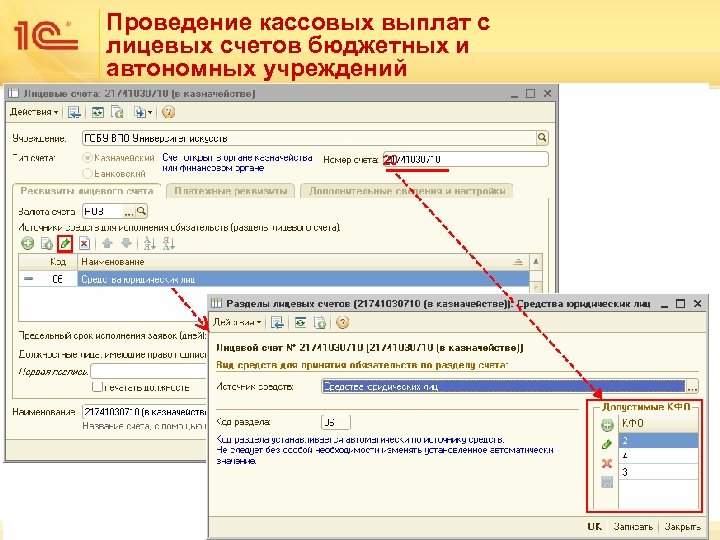This screenshot has height=540, width=720.
Task: Click the Закрыть button
Action: pos(682,527)
